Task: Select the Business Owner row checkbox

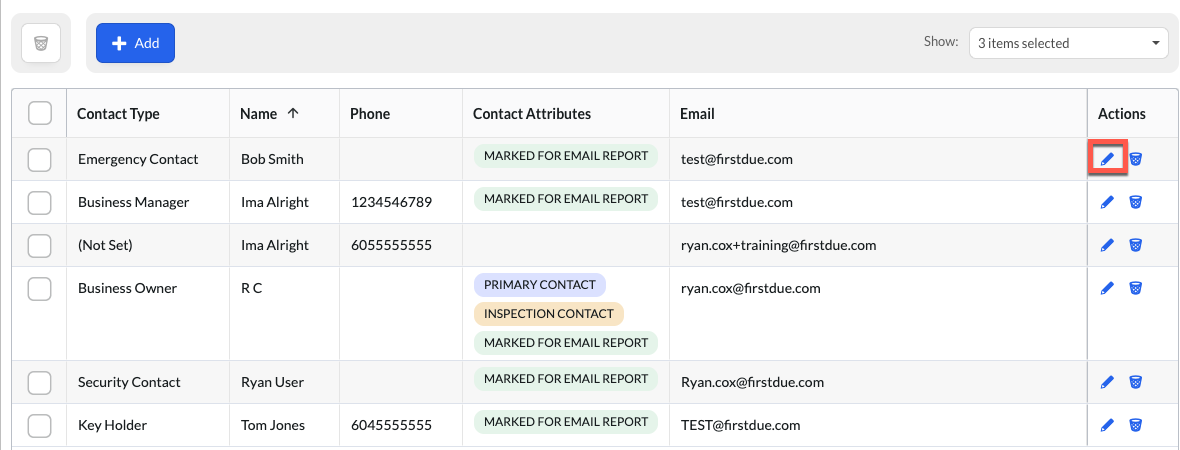Action: coord(39,288)
